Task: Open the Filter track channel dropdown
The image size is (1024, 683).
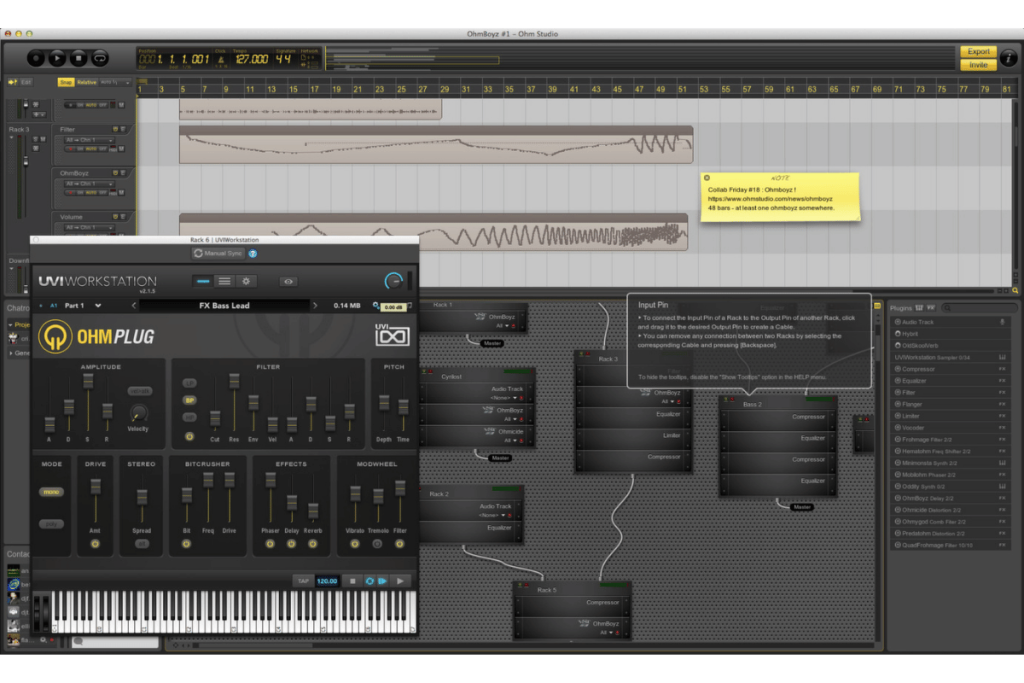Action: coord(89,140)
